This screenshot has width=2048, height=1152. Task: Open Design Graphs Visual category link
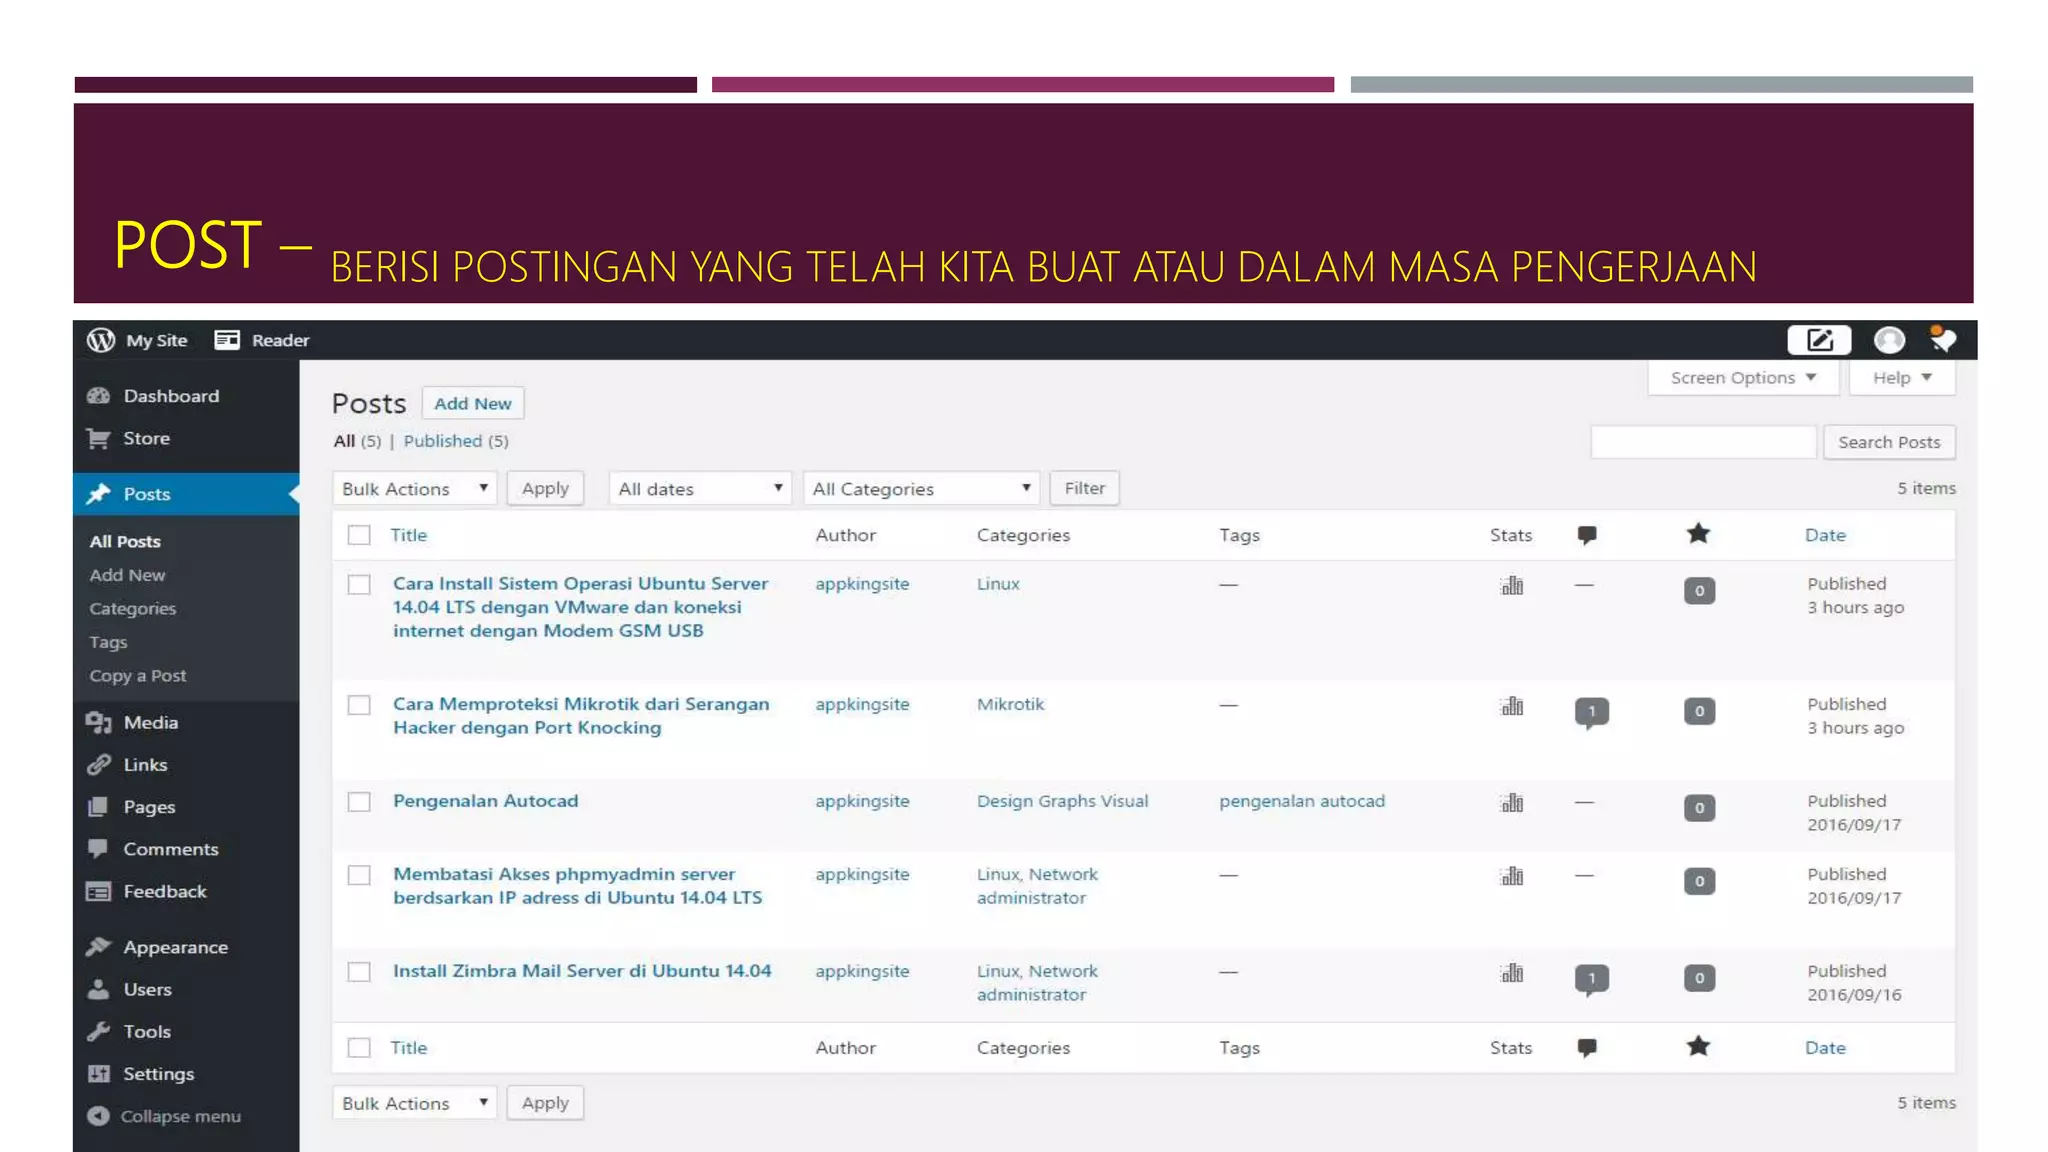(x=1062, y=801)
